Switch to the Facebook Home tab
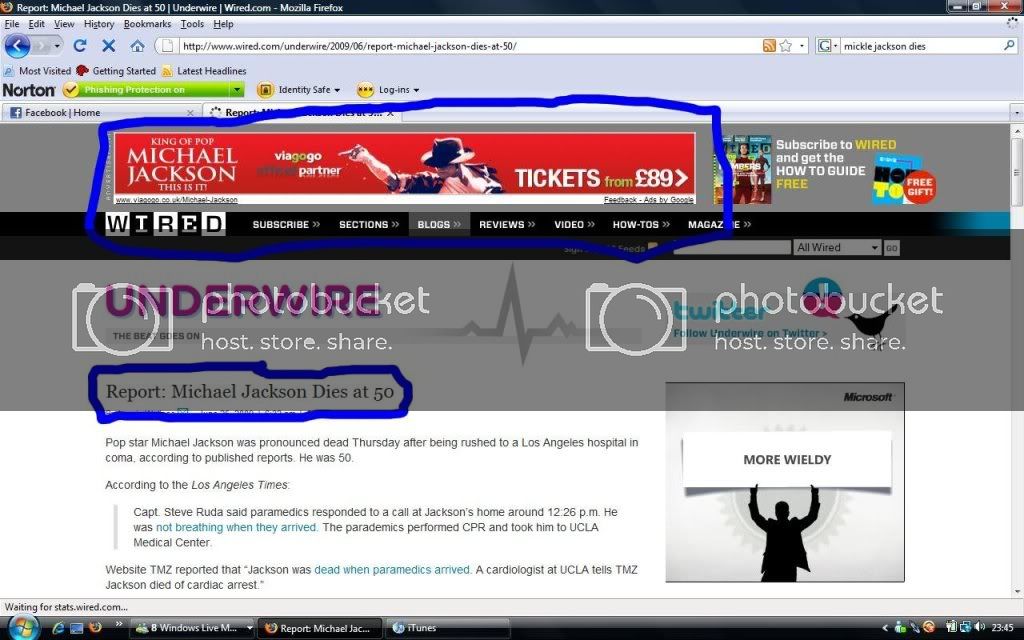 101,113
